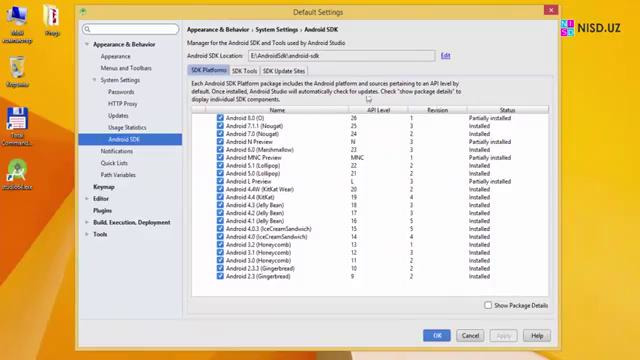Select the Android 3.1 (Honeycomb) row name

click(258, 253)
